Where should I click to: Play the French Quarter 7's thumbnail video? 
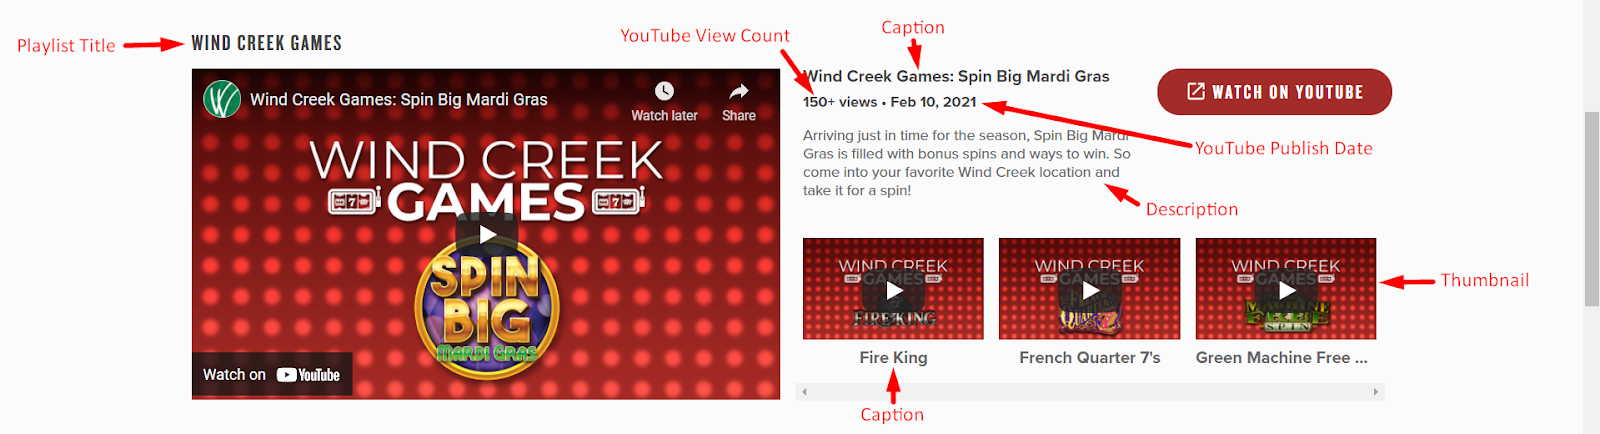(1089, 290)
